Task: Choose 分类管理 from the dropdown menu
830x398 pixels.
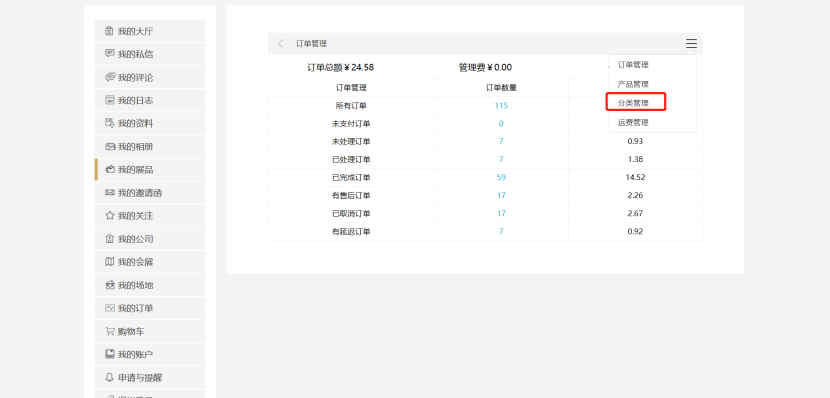Action: coord(633,103)
